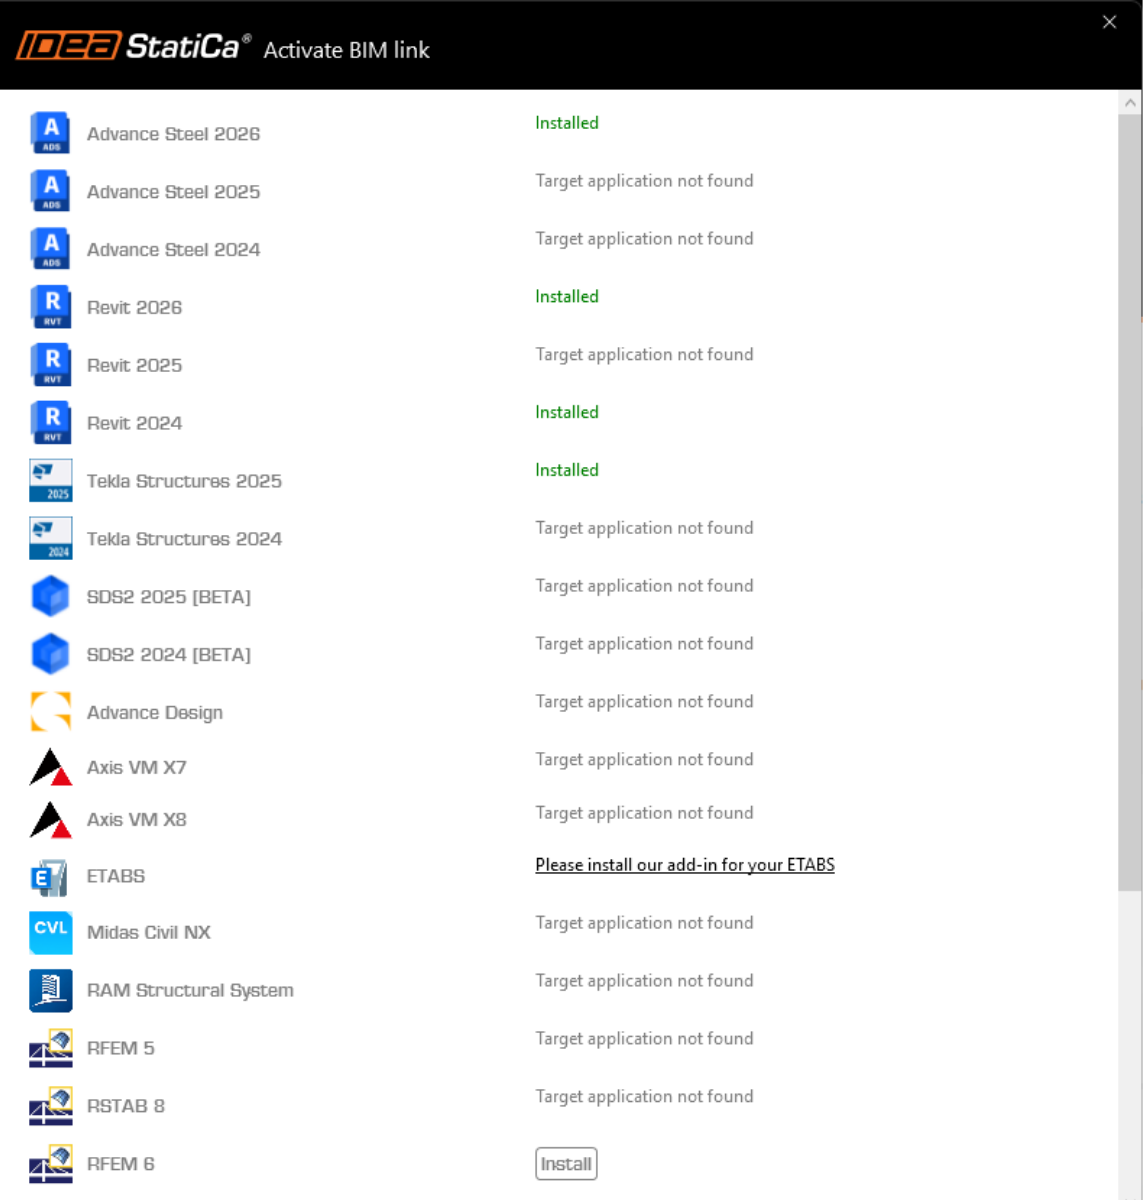Click the SDS2 2025 BETA icon
The image size is (1143, 1200).
pos(50,597)
